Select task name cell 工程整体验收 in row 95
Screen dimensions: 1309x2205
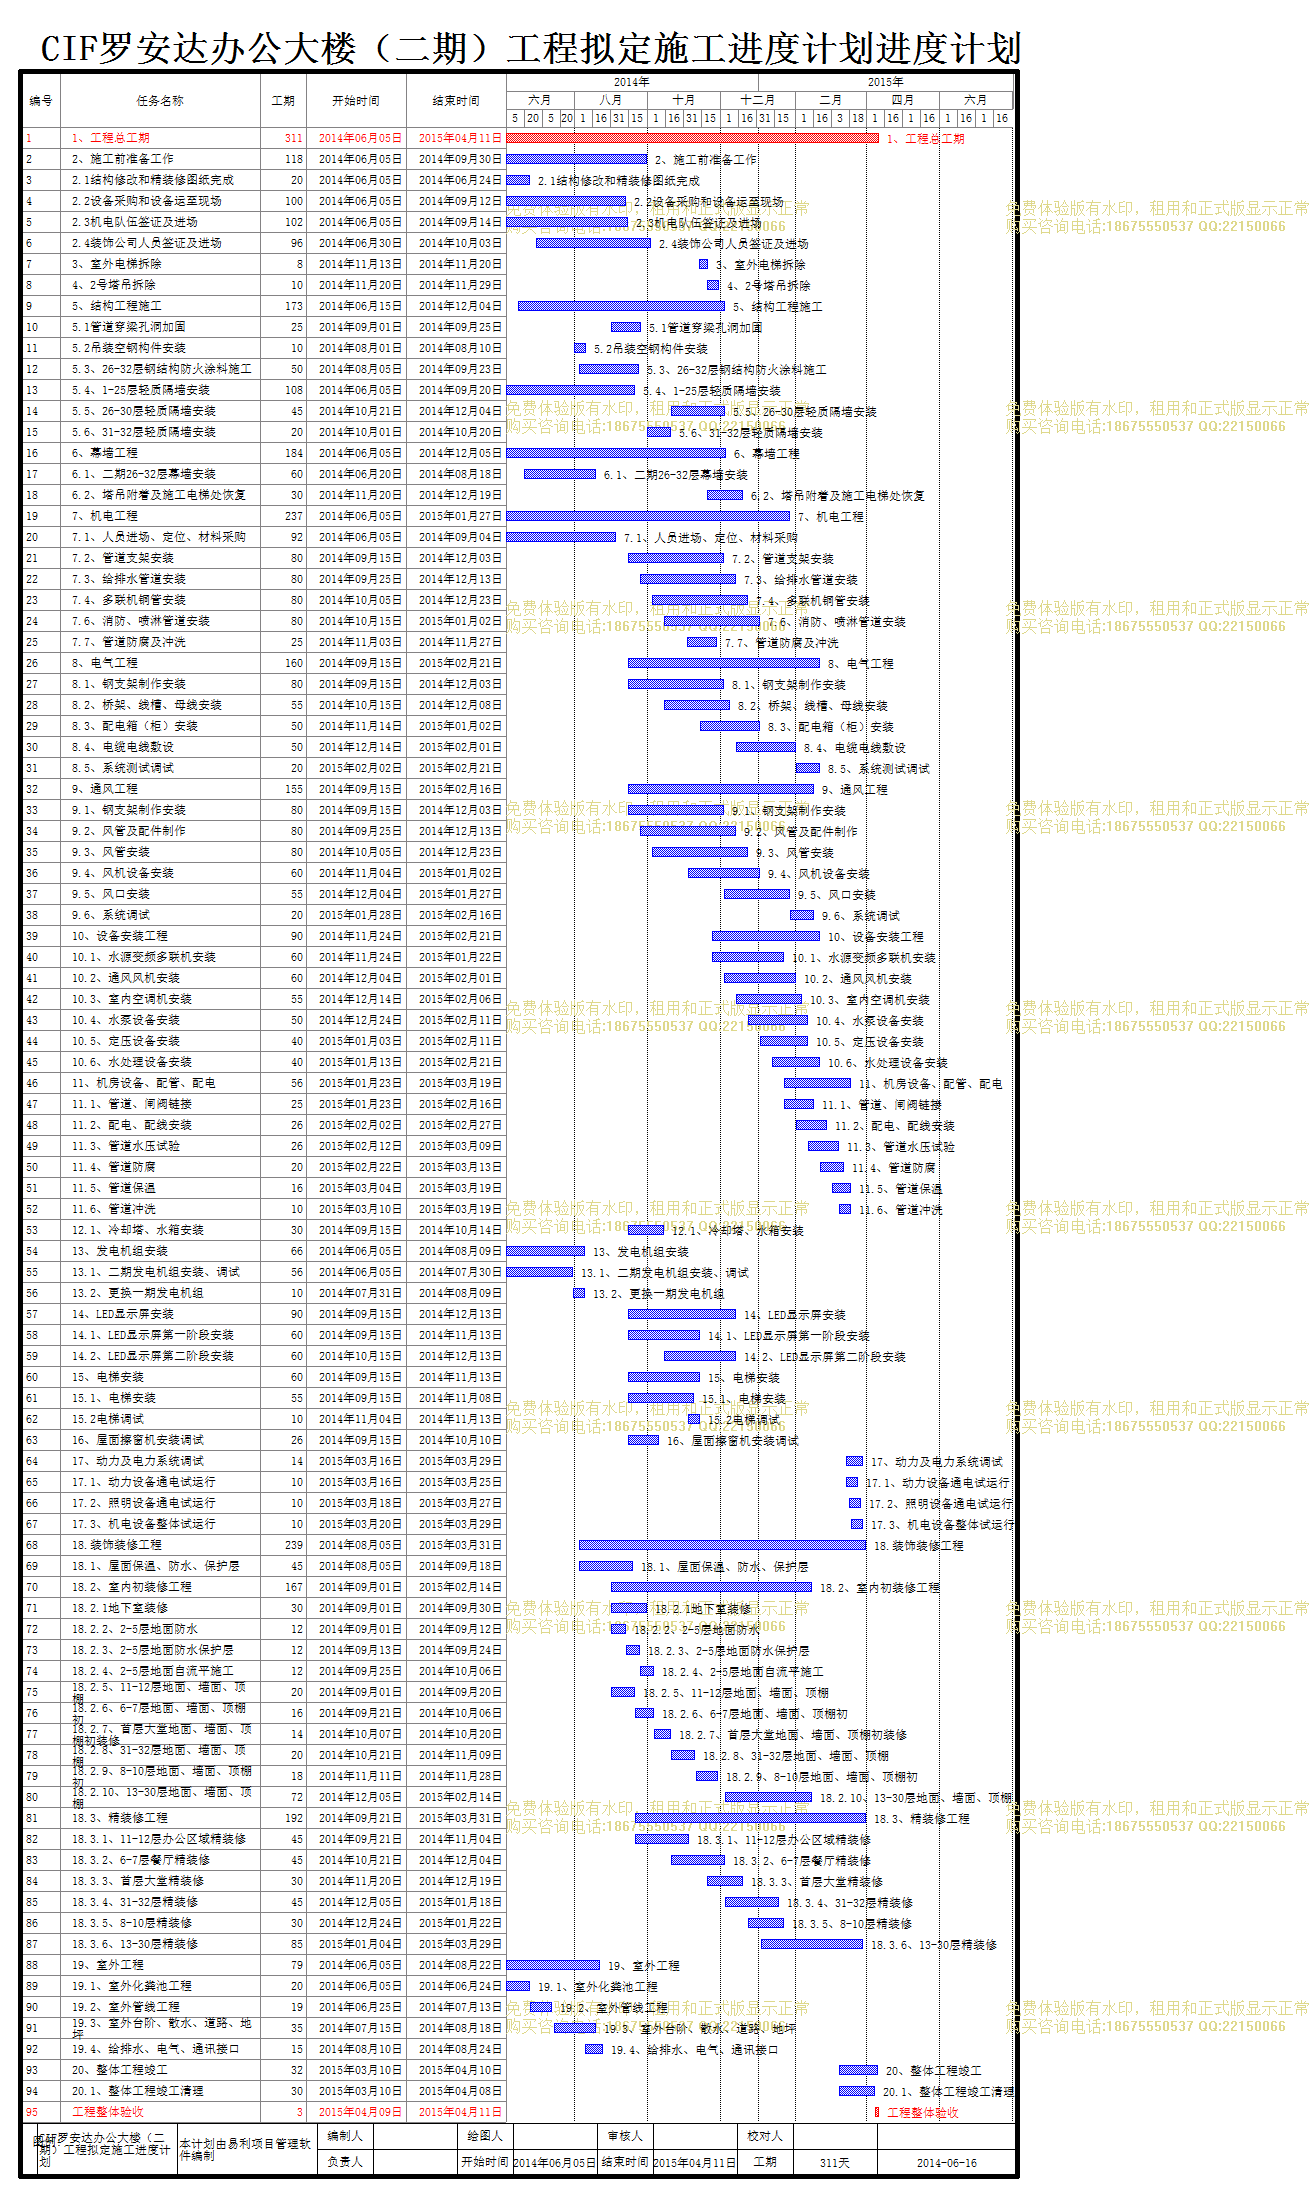pyautogui.click(x=160, y=2112)
